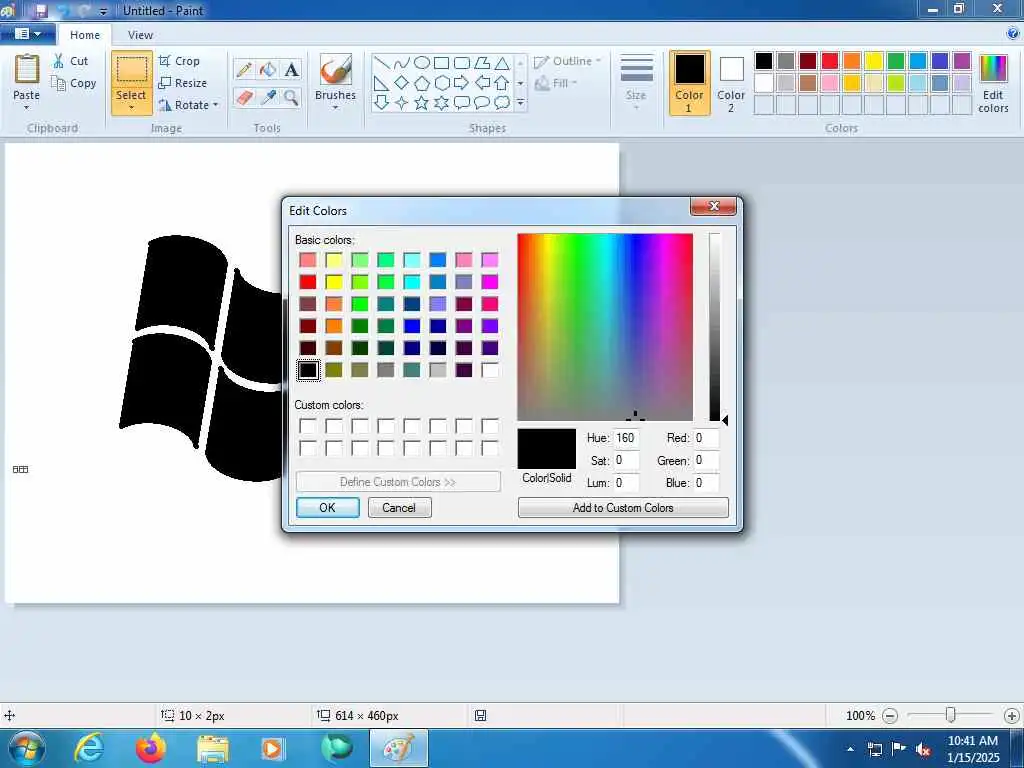Screen dimensions: 1024x768
Task: Choose the Five-point star shape
Action: pyautogui.click(x=422, y=103)
